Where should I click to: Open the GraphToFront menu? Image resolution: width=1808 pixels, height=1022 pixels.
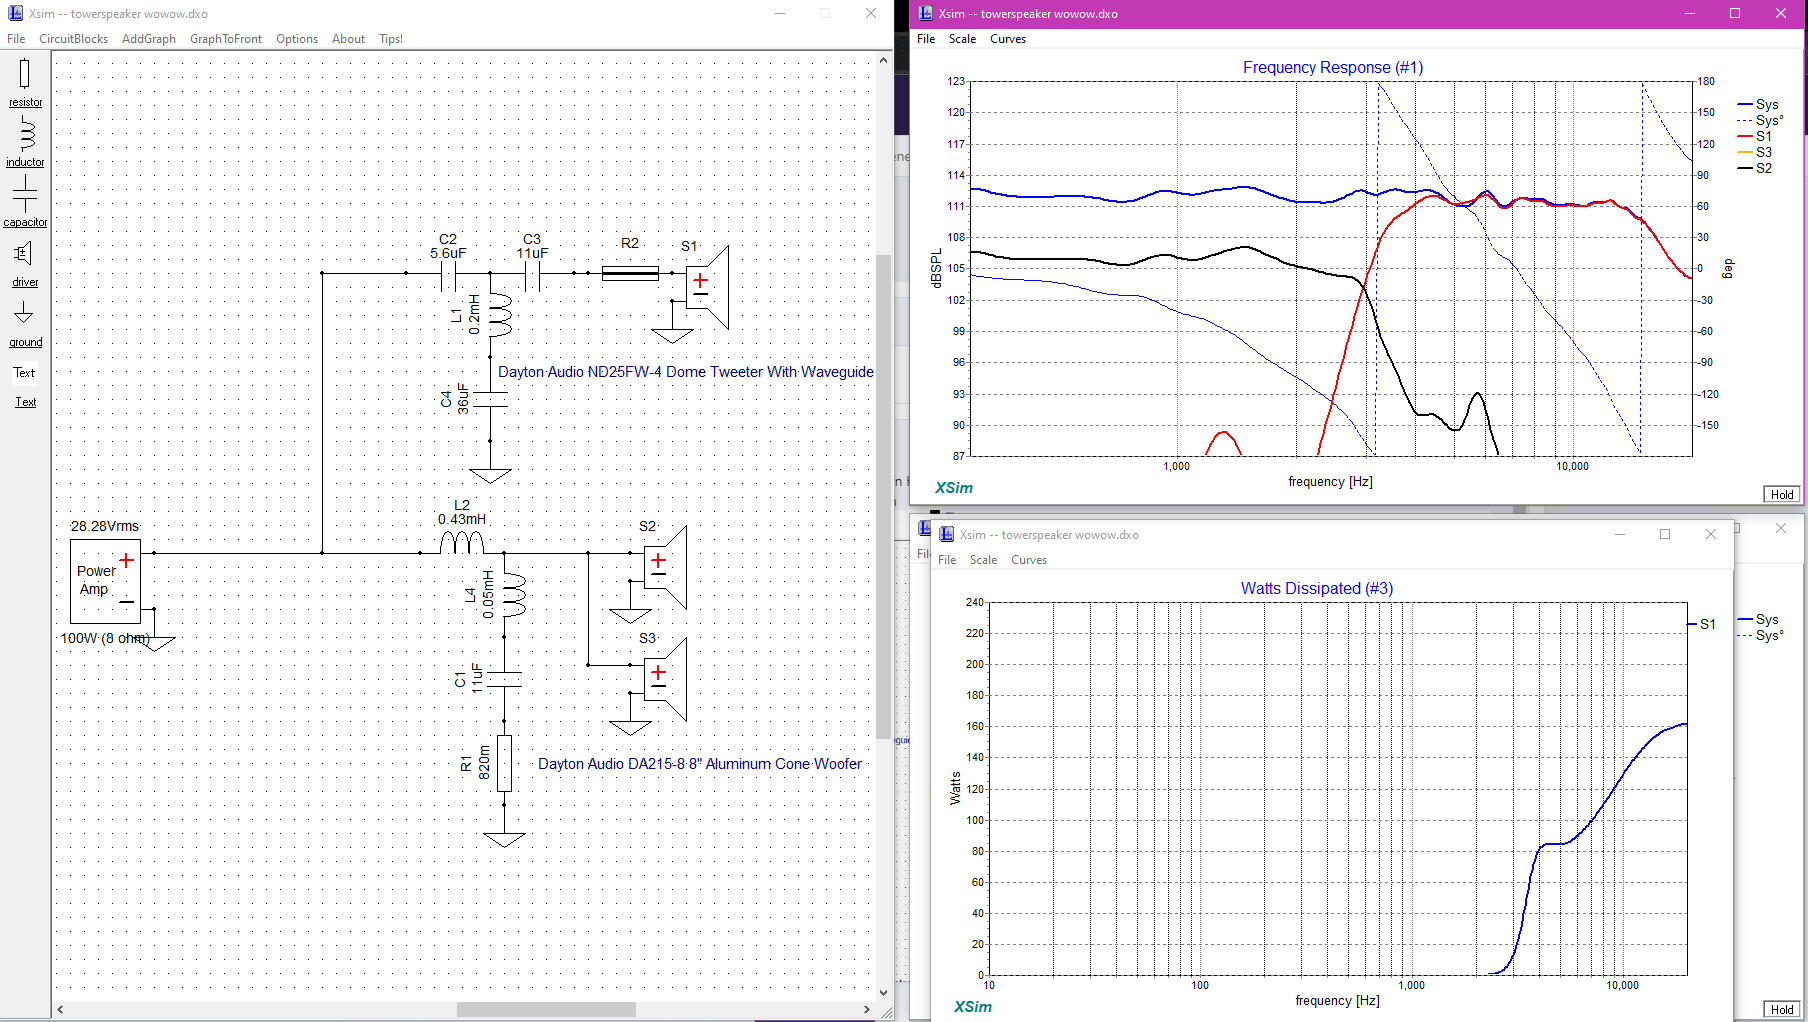(x=226, y=39)
